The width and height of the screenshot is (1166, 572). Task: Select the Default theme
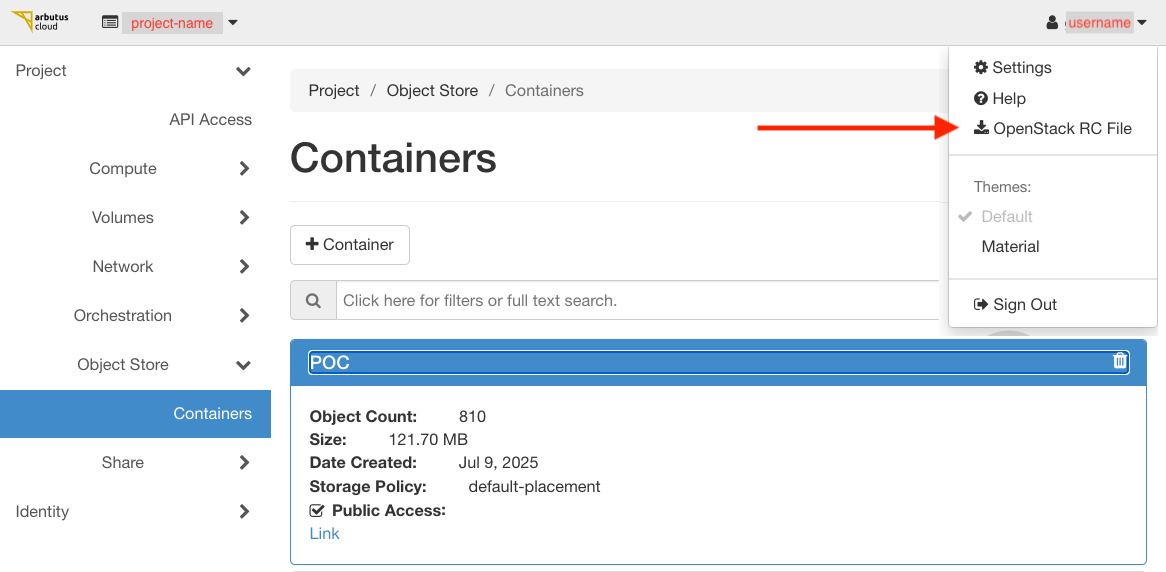coord(1007,216)
